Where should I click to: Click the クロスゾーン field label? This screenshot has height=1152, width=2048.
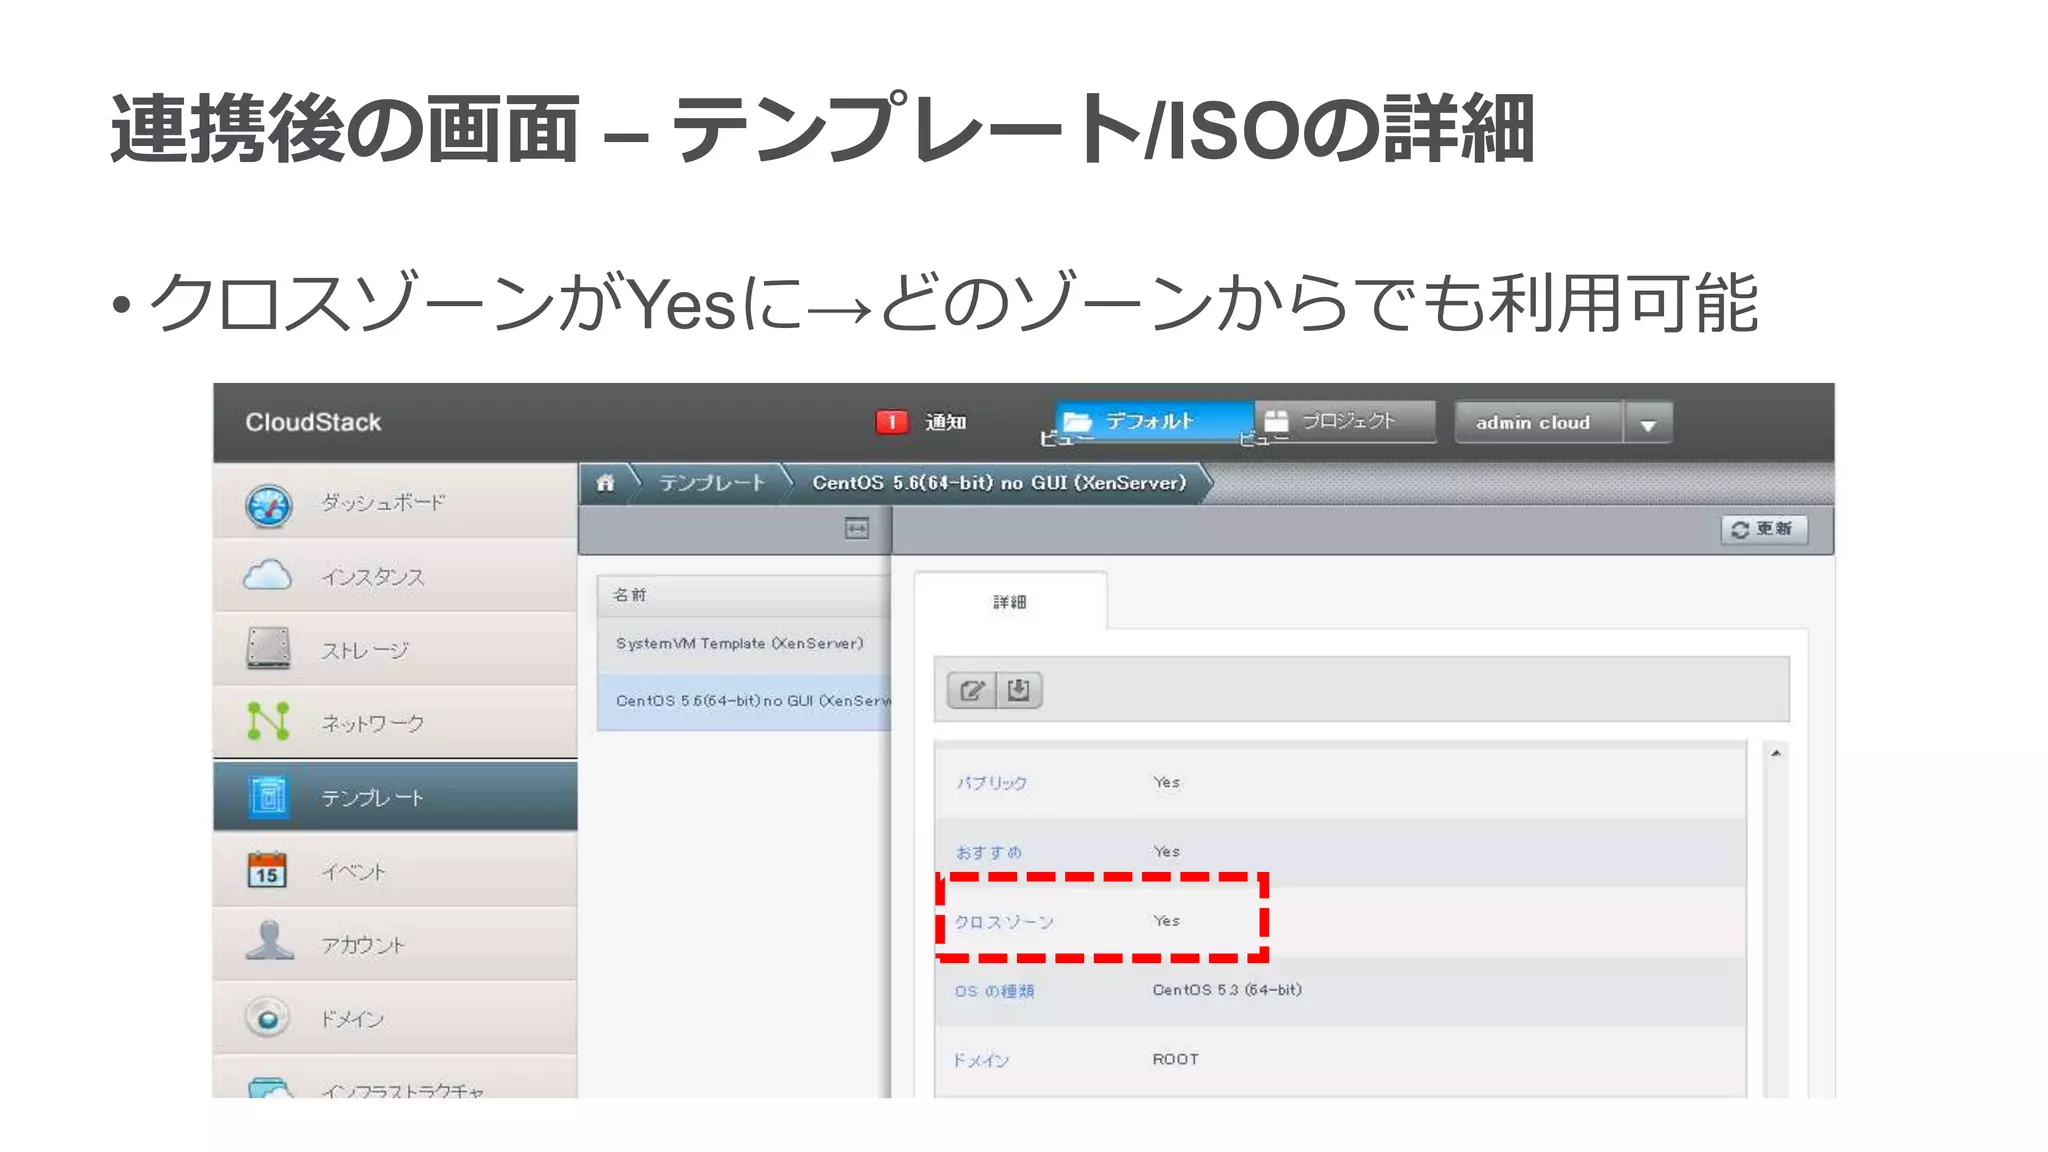1004,922
